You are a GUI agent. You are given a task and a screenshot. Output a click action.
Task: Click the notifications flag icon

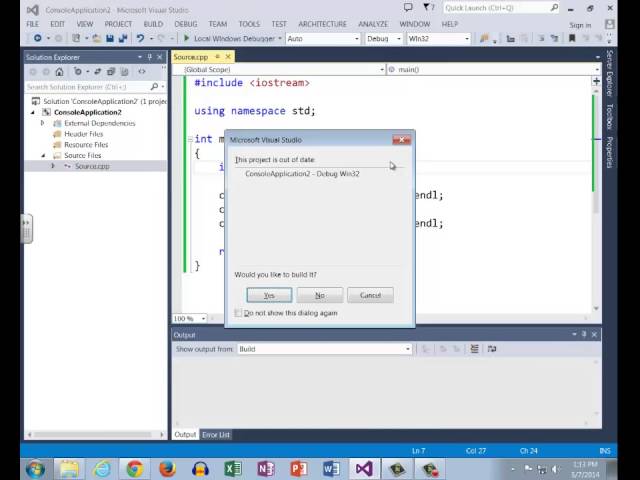pyautogui.click(x=428, y=7)
